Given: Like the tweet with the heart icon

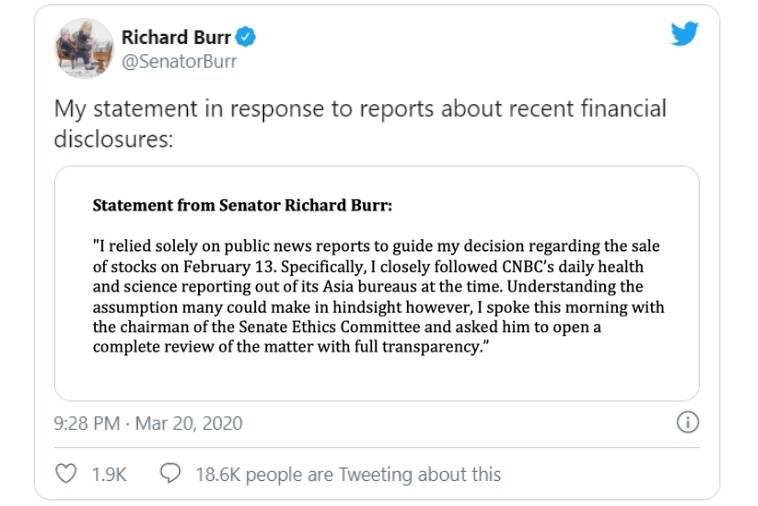Looking at the screenshot, I should click(x=66, y=474).
